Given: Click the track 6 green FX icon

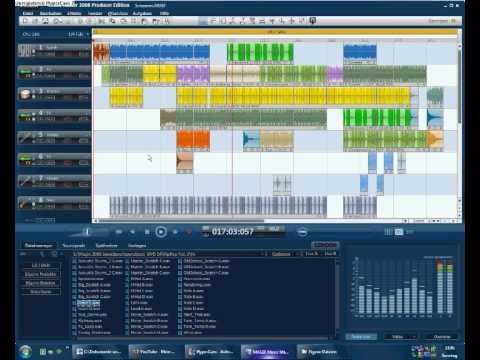Looking at the screenshot, I should pos(25,160).
